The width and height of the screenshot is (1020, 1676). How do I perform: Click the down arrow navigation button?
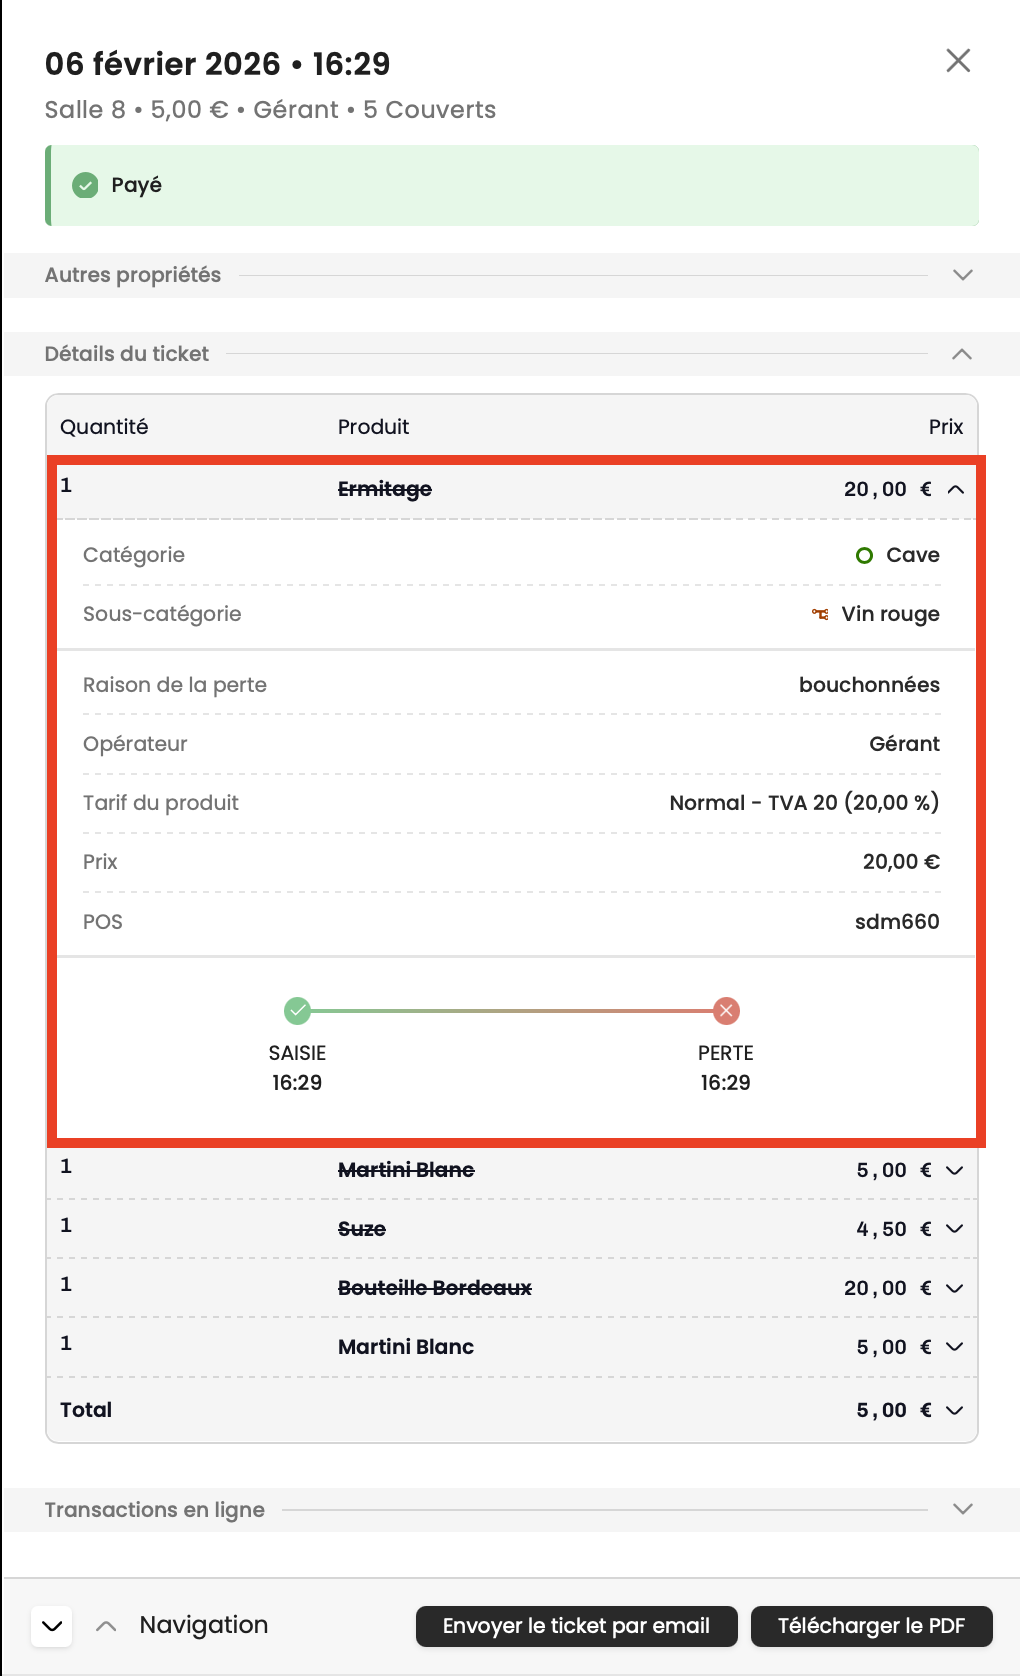[x=52, y=1626]
